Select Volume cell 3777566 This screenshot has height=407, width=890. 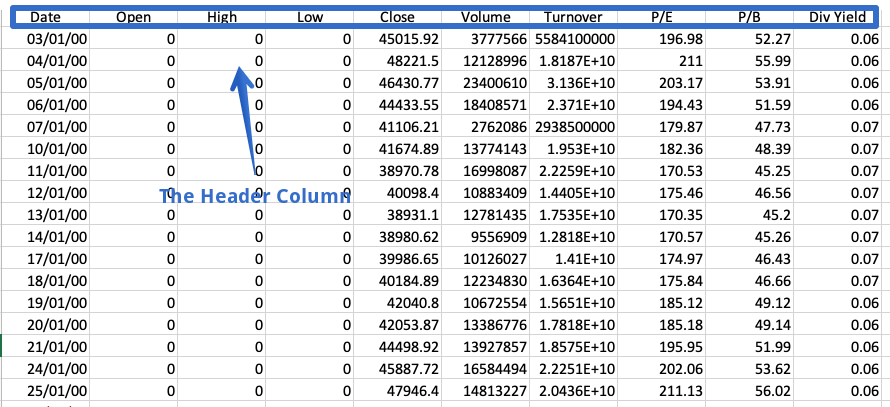click(x=485, y=39)
